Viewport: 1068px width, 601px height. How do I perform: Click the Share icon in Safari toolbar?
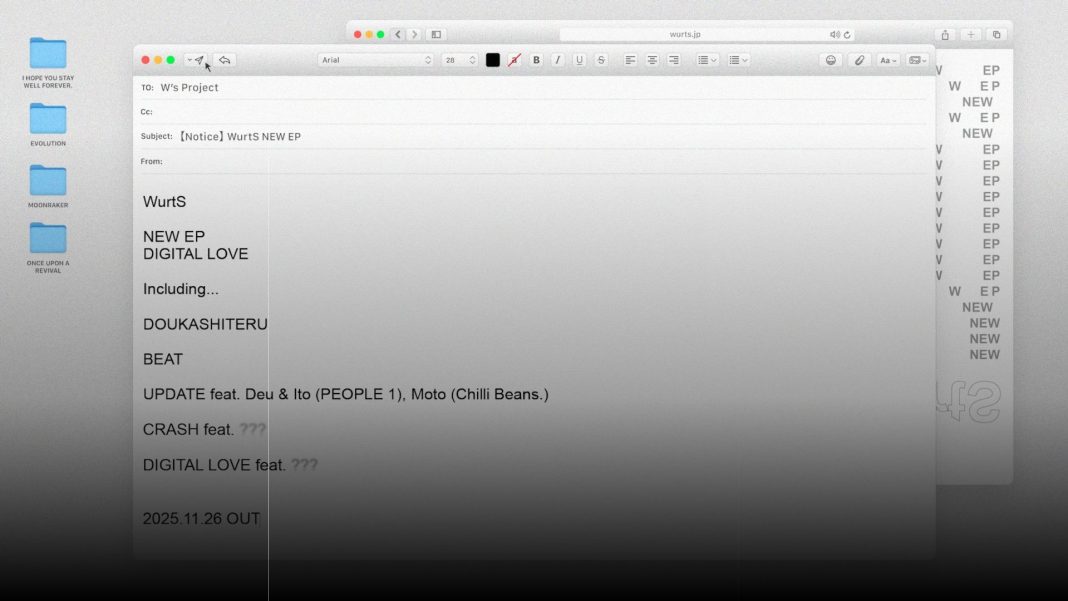[944, 33]
